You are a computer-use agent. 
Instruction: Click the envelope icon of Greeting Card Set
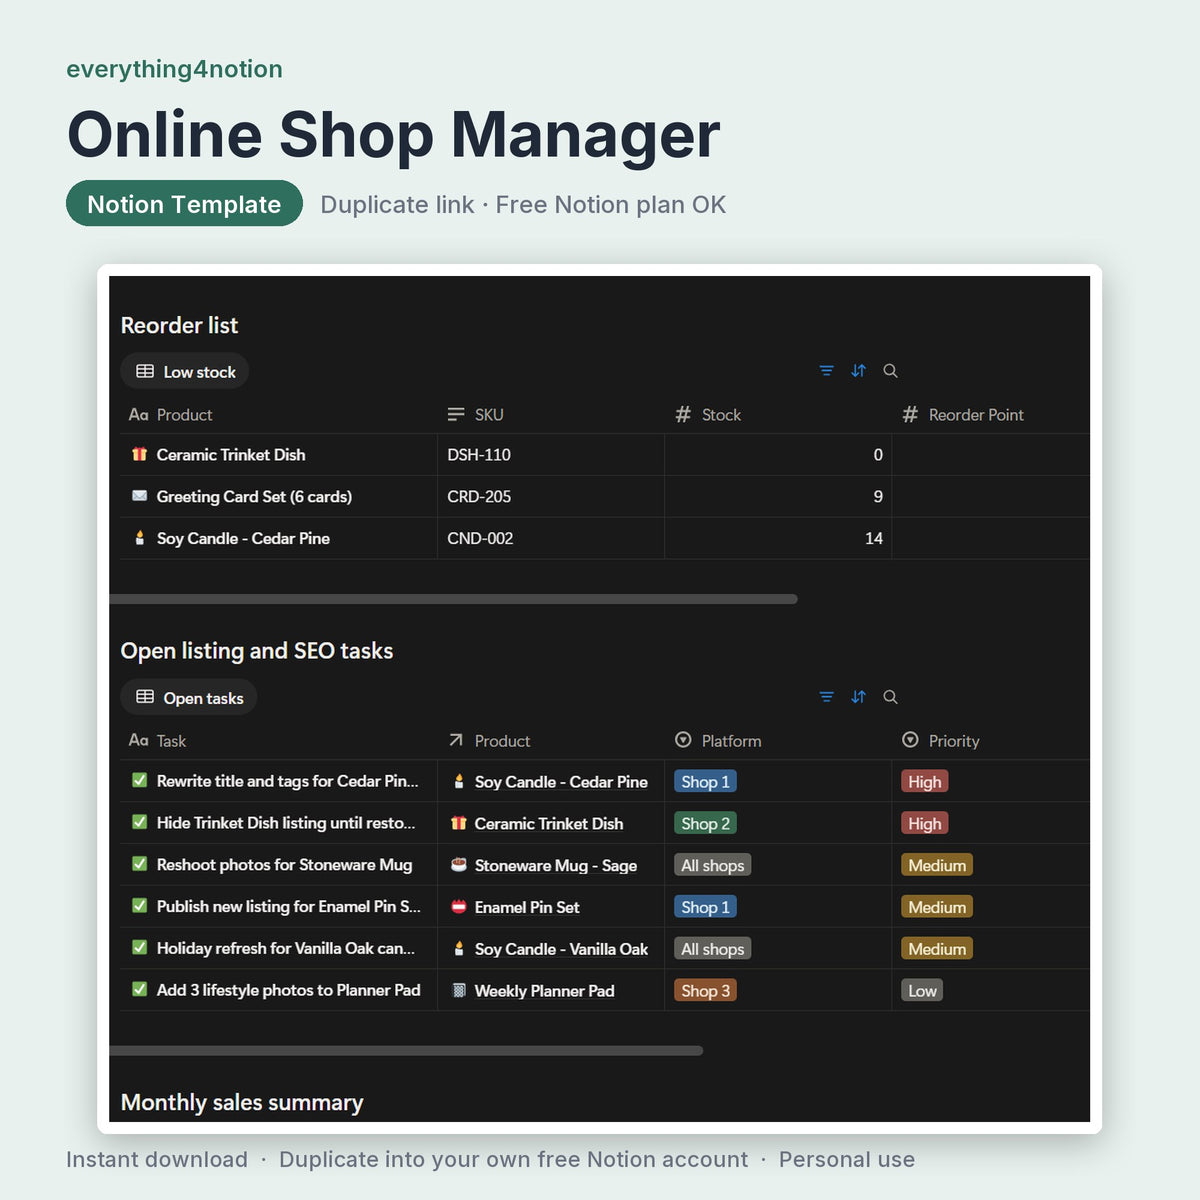[139, 496]
